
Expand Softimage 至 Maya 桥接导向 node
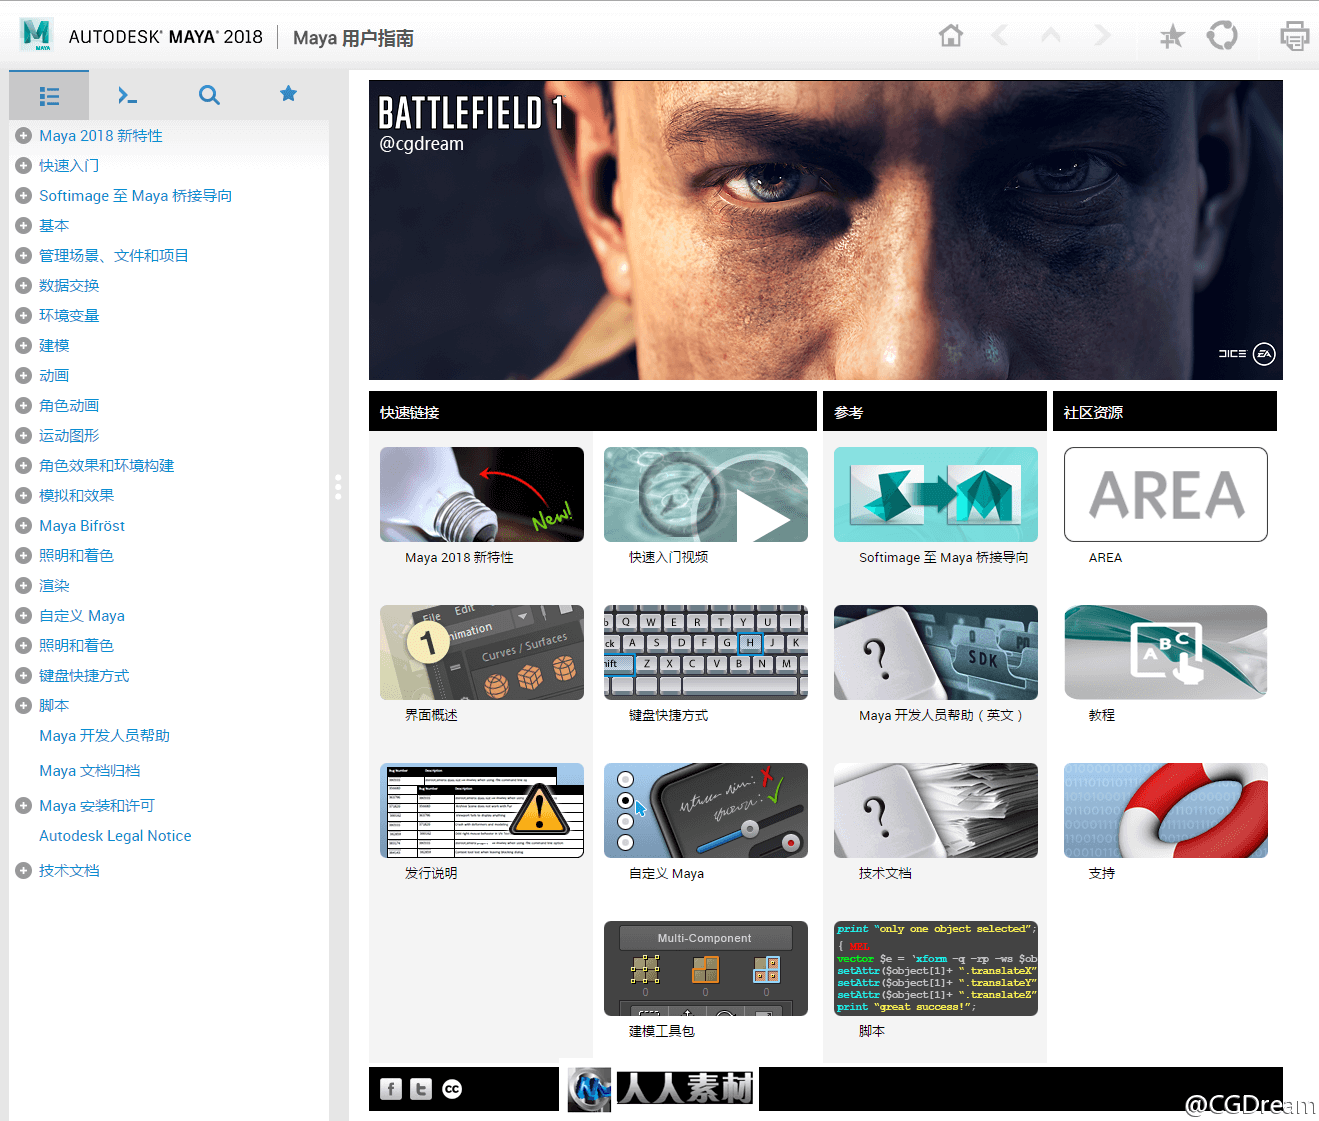(x=23, y=195)
